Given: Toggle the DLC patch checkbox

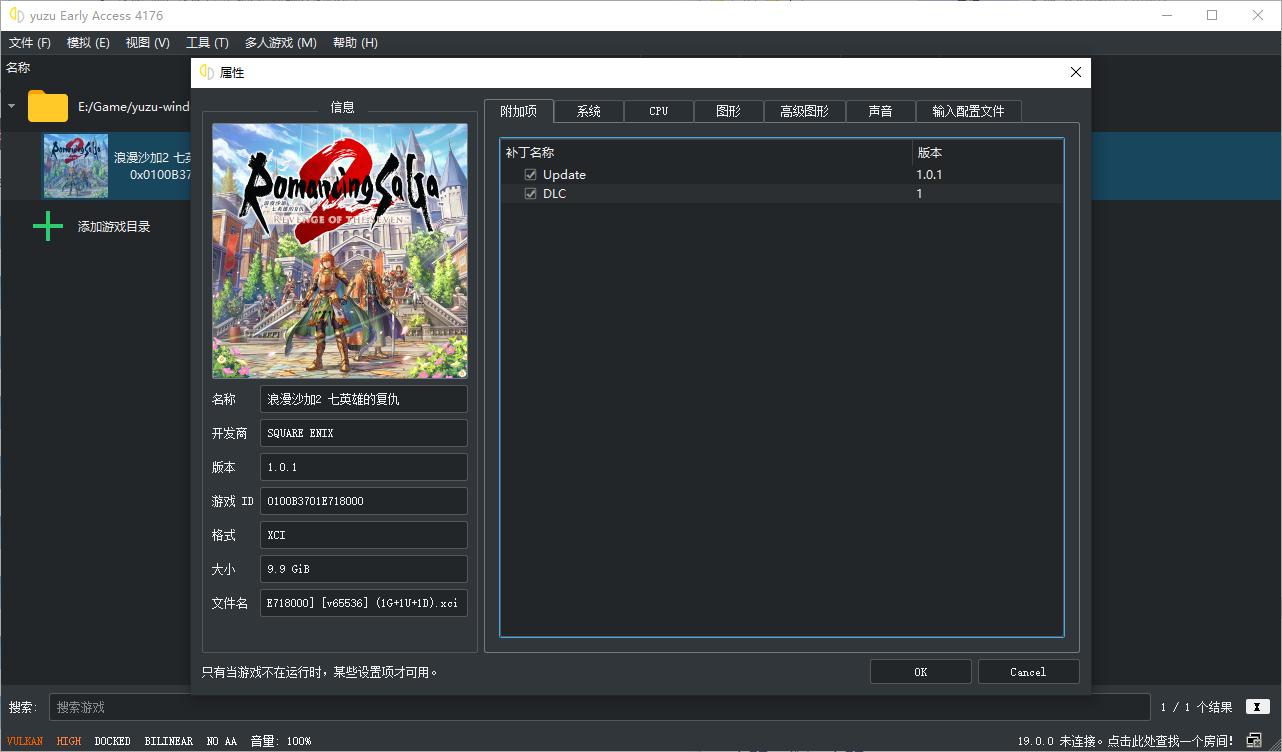Looking at the screenshot, I should pos(531,194).
